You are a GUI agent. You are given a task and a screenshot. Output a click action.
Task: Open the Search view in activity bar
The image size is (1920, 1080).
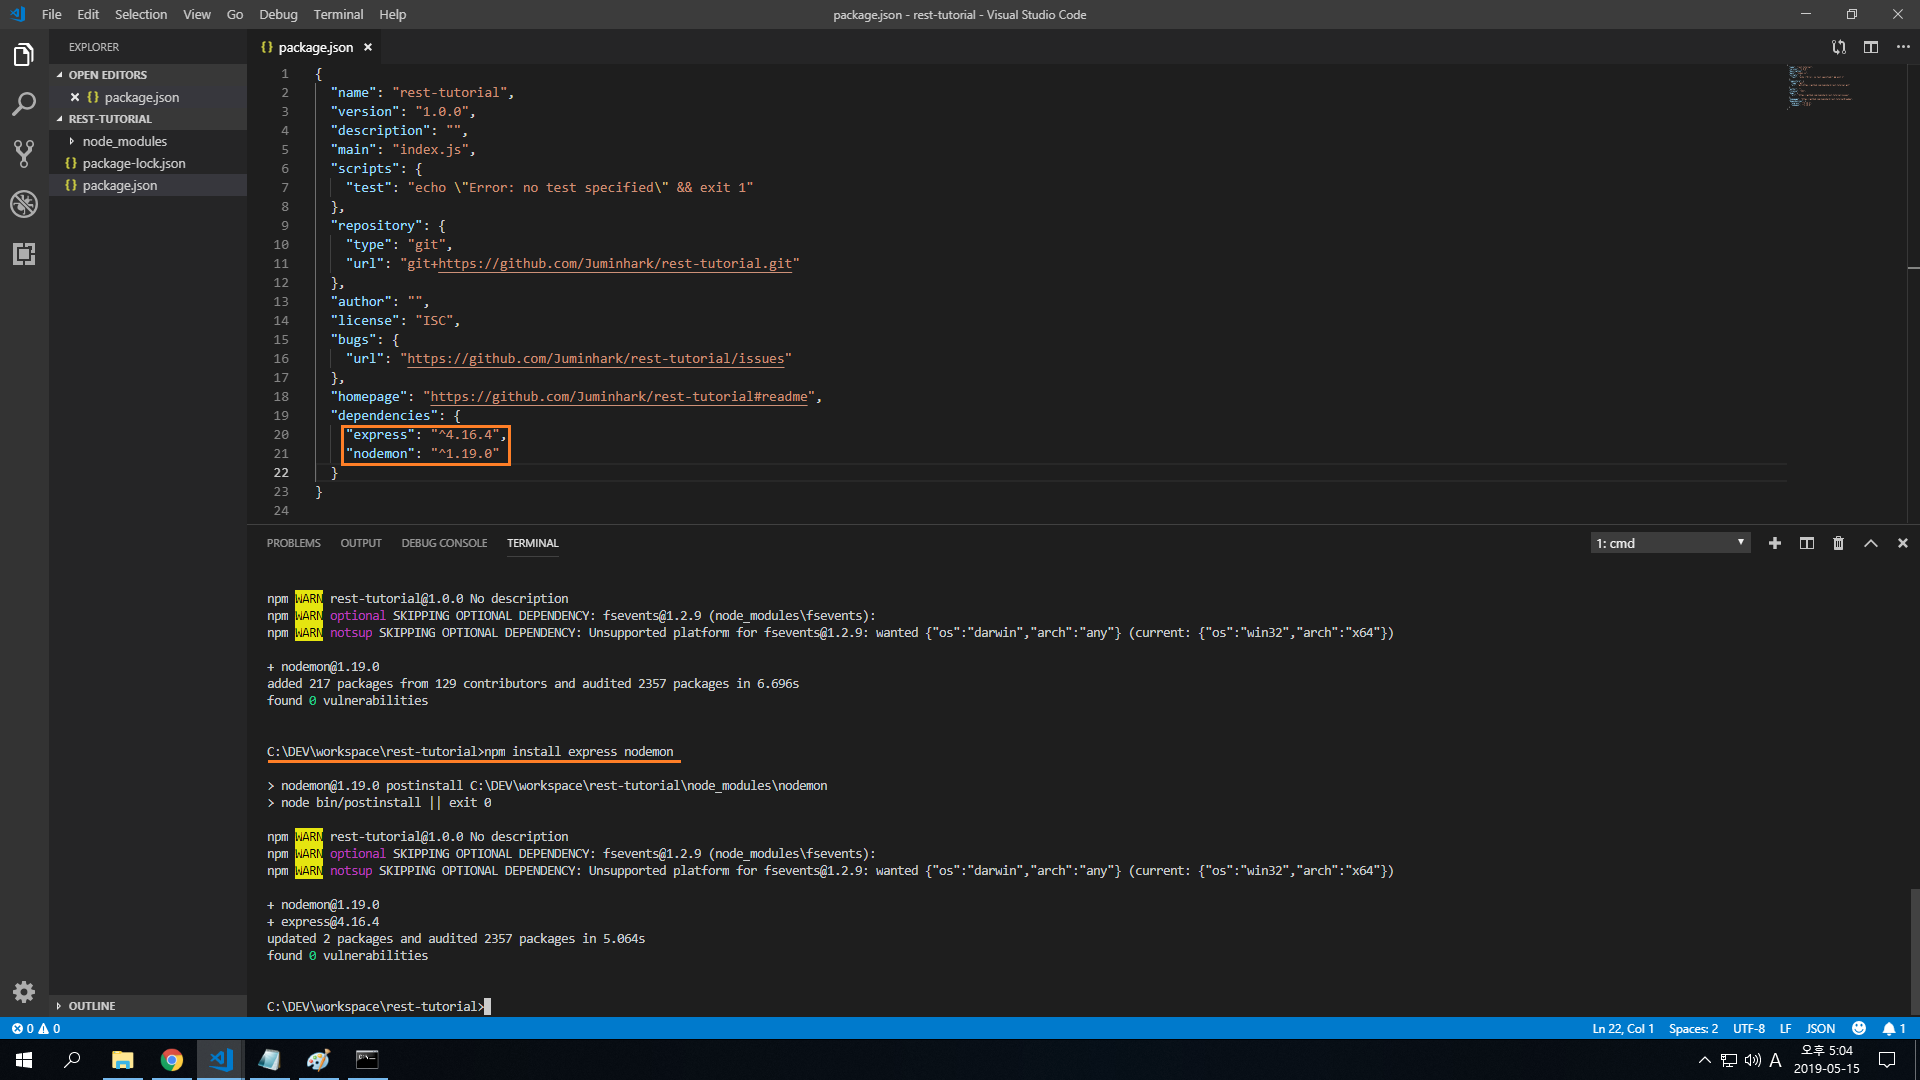24,104
